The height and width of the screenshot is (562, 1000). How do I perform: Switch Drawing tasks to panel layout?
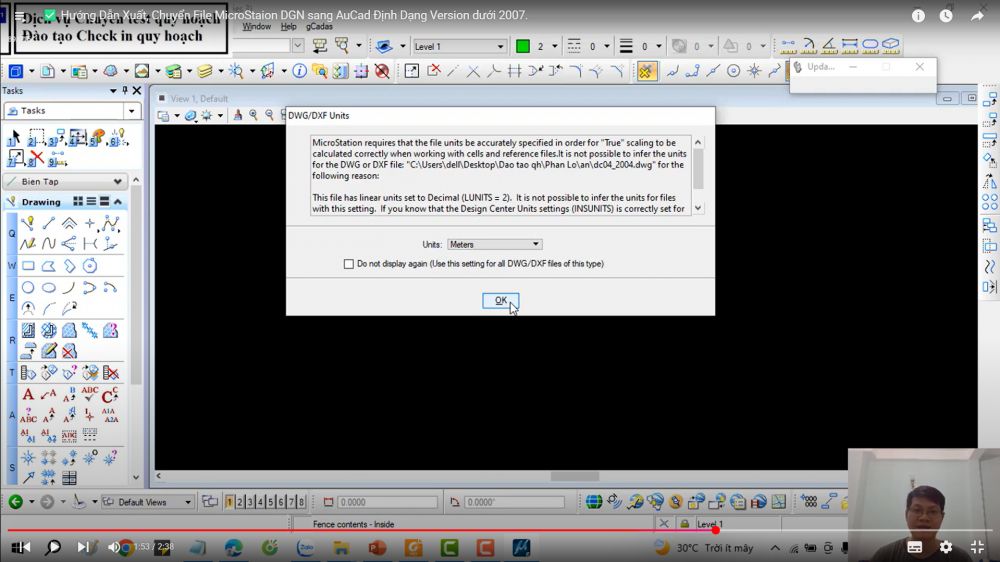pyautogui.click(x=105, y=202)
